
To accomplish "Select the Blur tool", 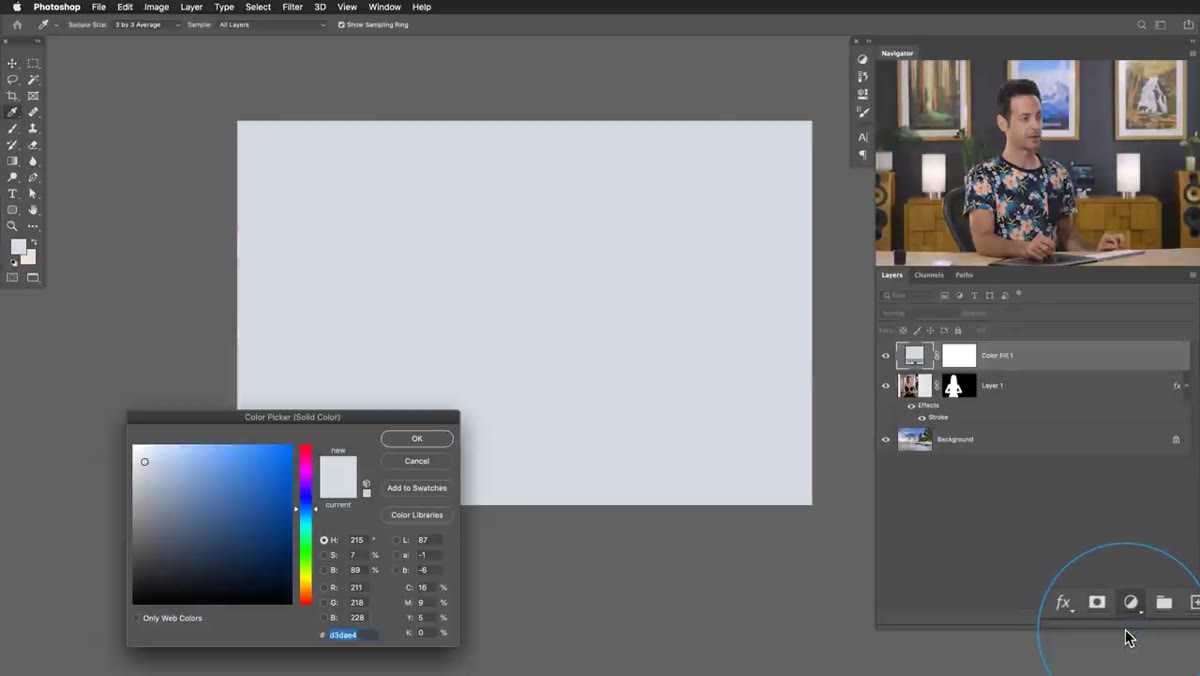I will (x=33, y=161).
